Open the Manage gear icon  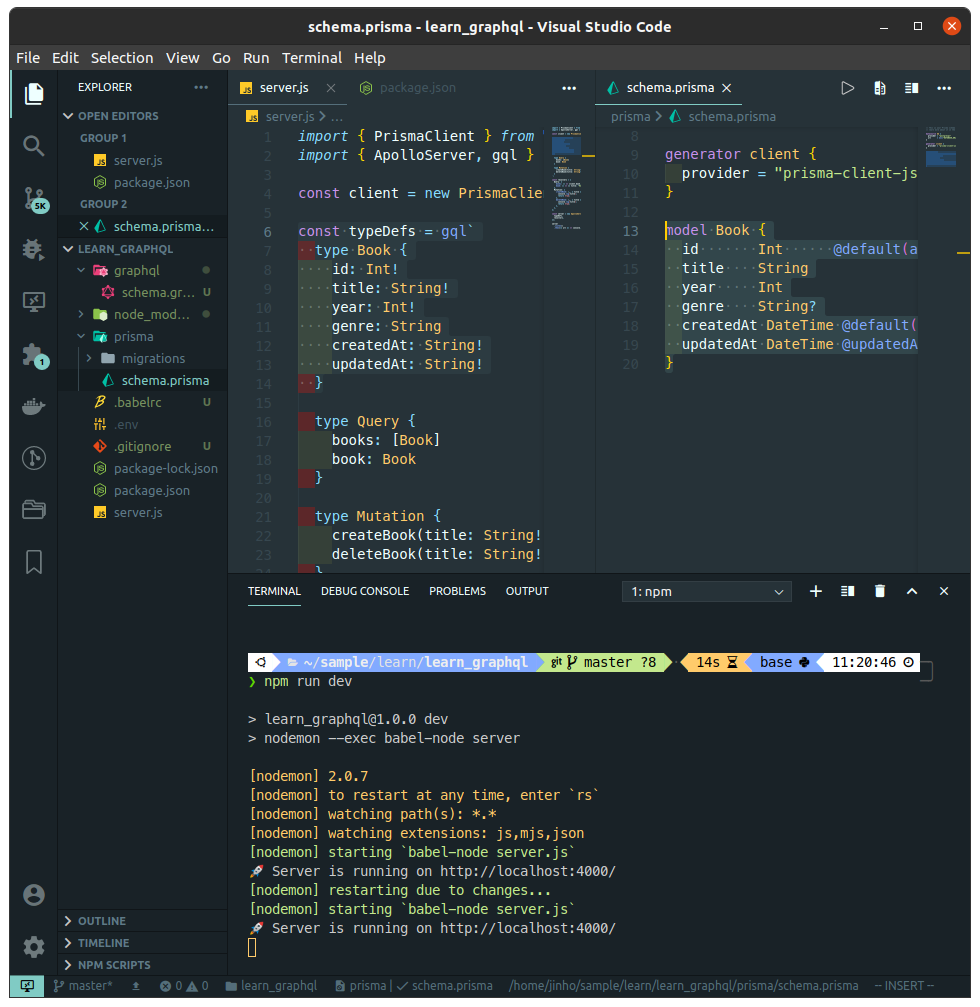[x=33, y=947]
